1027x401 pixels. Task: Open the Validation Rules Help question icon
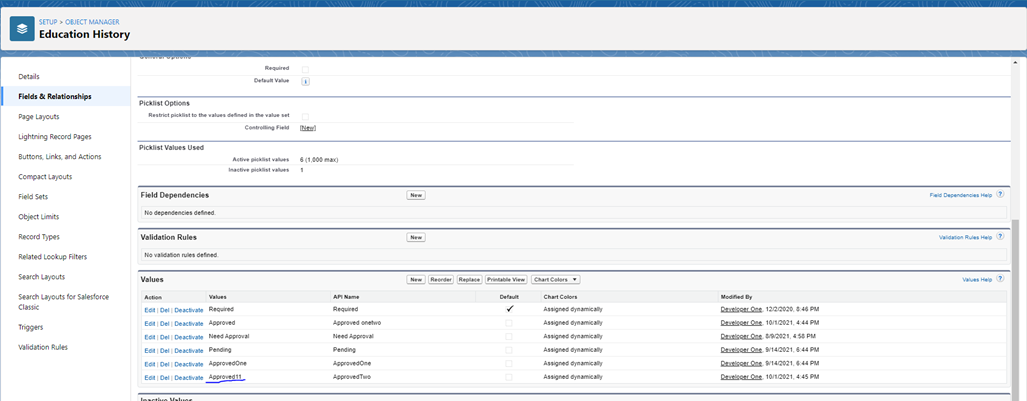999,237
